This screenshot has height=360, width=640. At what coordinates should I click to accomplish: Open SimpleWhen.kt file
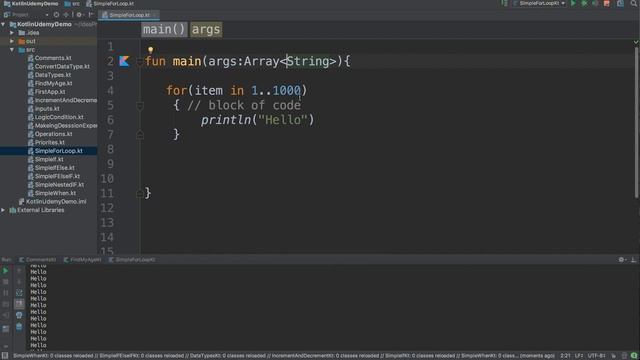pyautogui.click(x=51, y=193)
